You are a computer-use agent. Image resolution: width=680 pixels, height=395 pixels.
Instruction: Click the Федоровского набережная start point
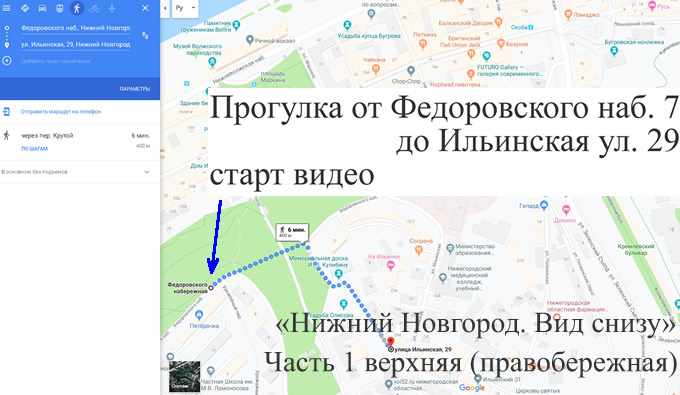[x=211, y=287]
